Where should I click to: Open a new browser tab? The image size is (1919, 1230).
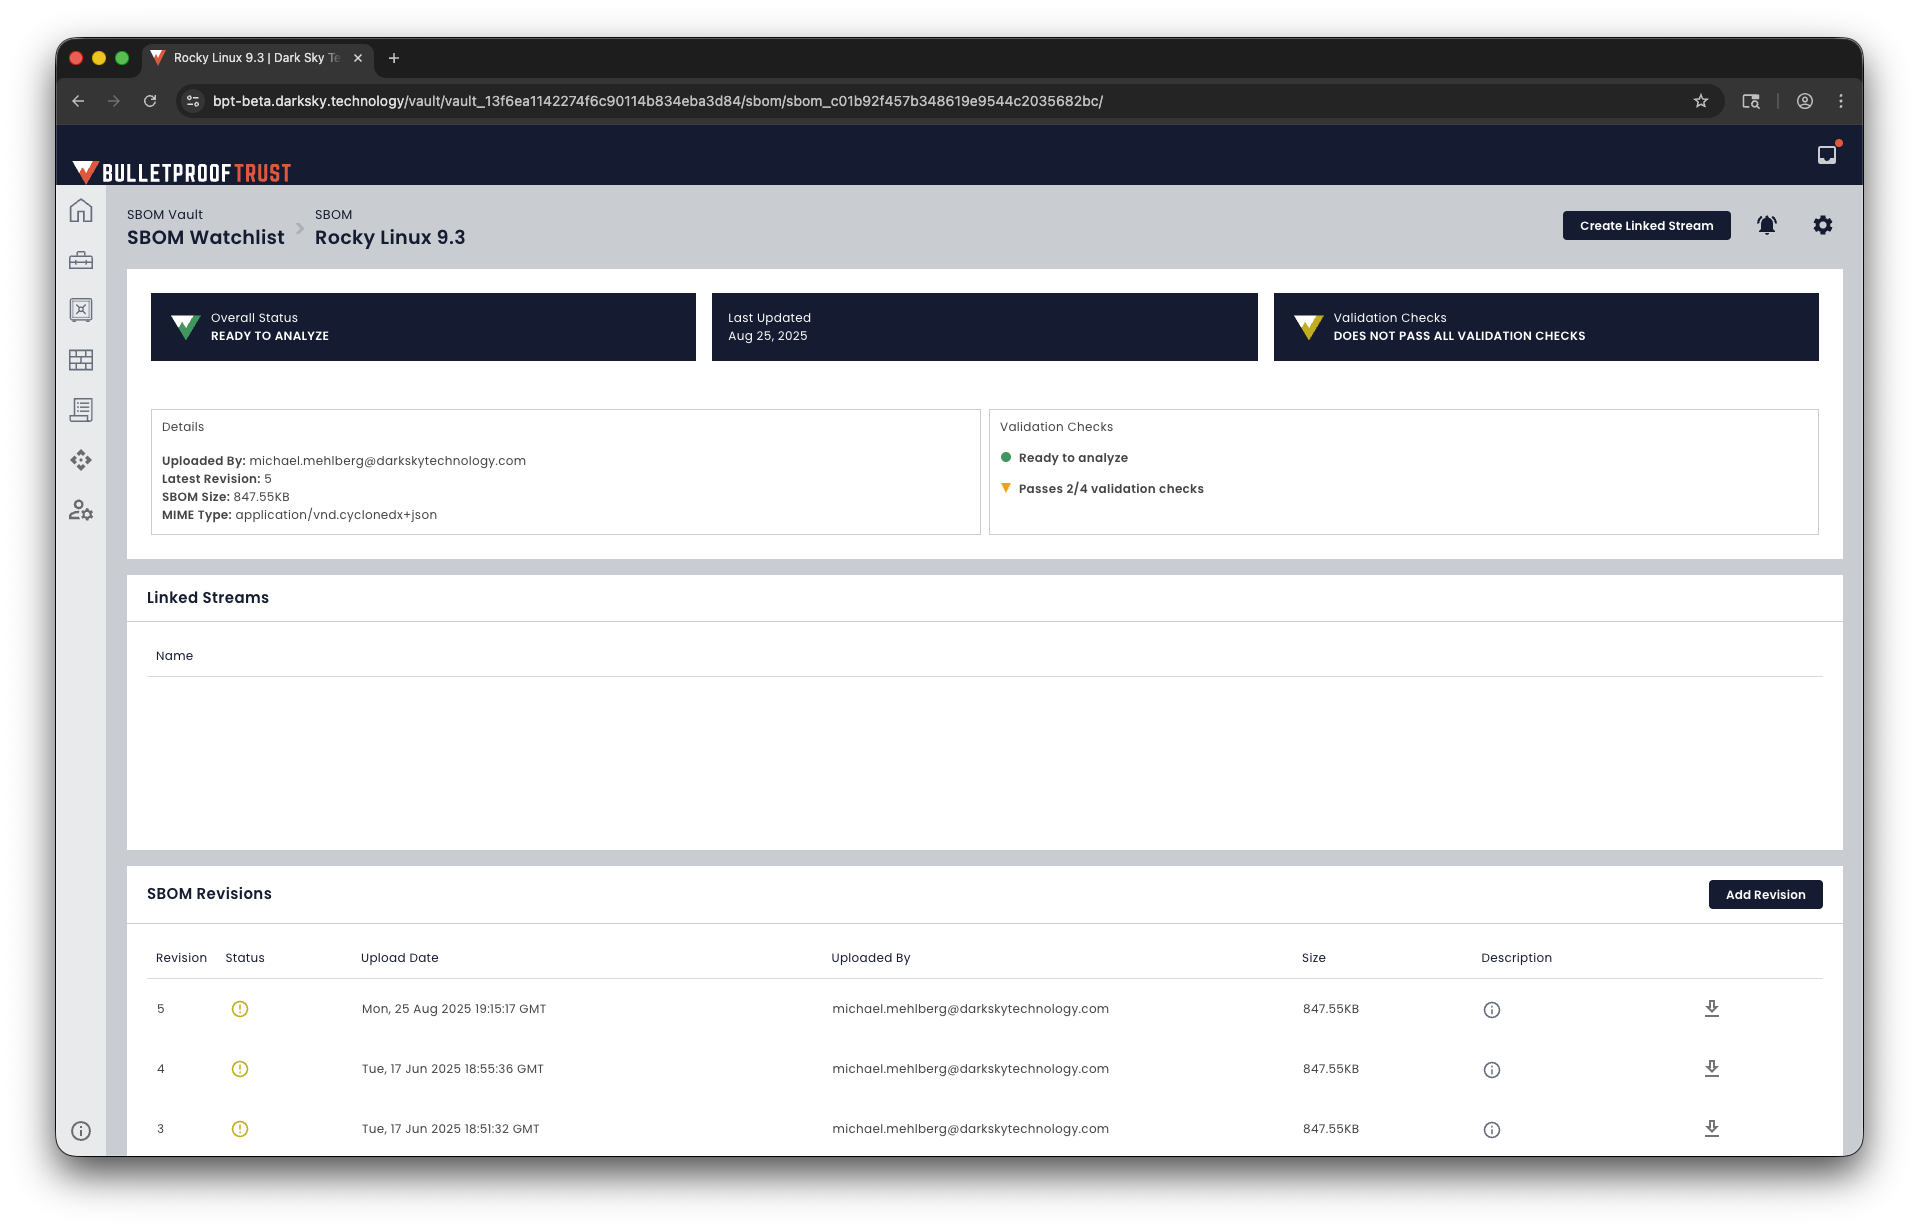pos(394,58)
